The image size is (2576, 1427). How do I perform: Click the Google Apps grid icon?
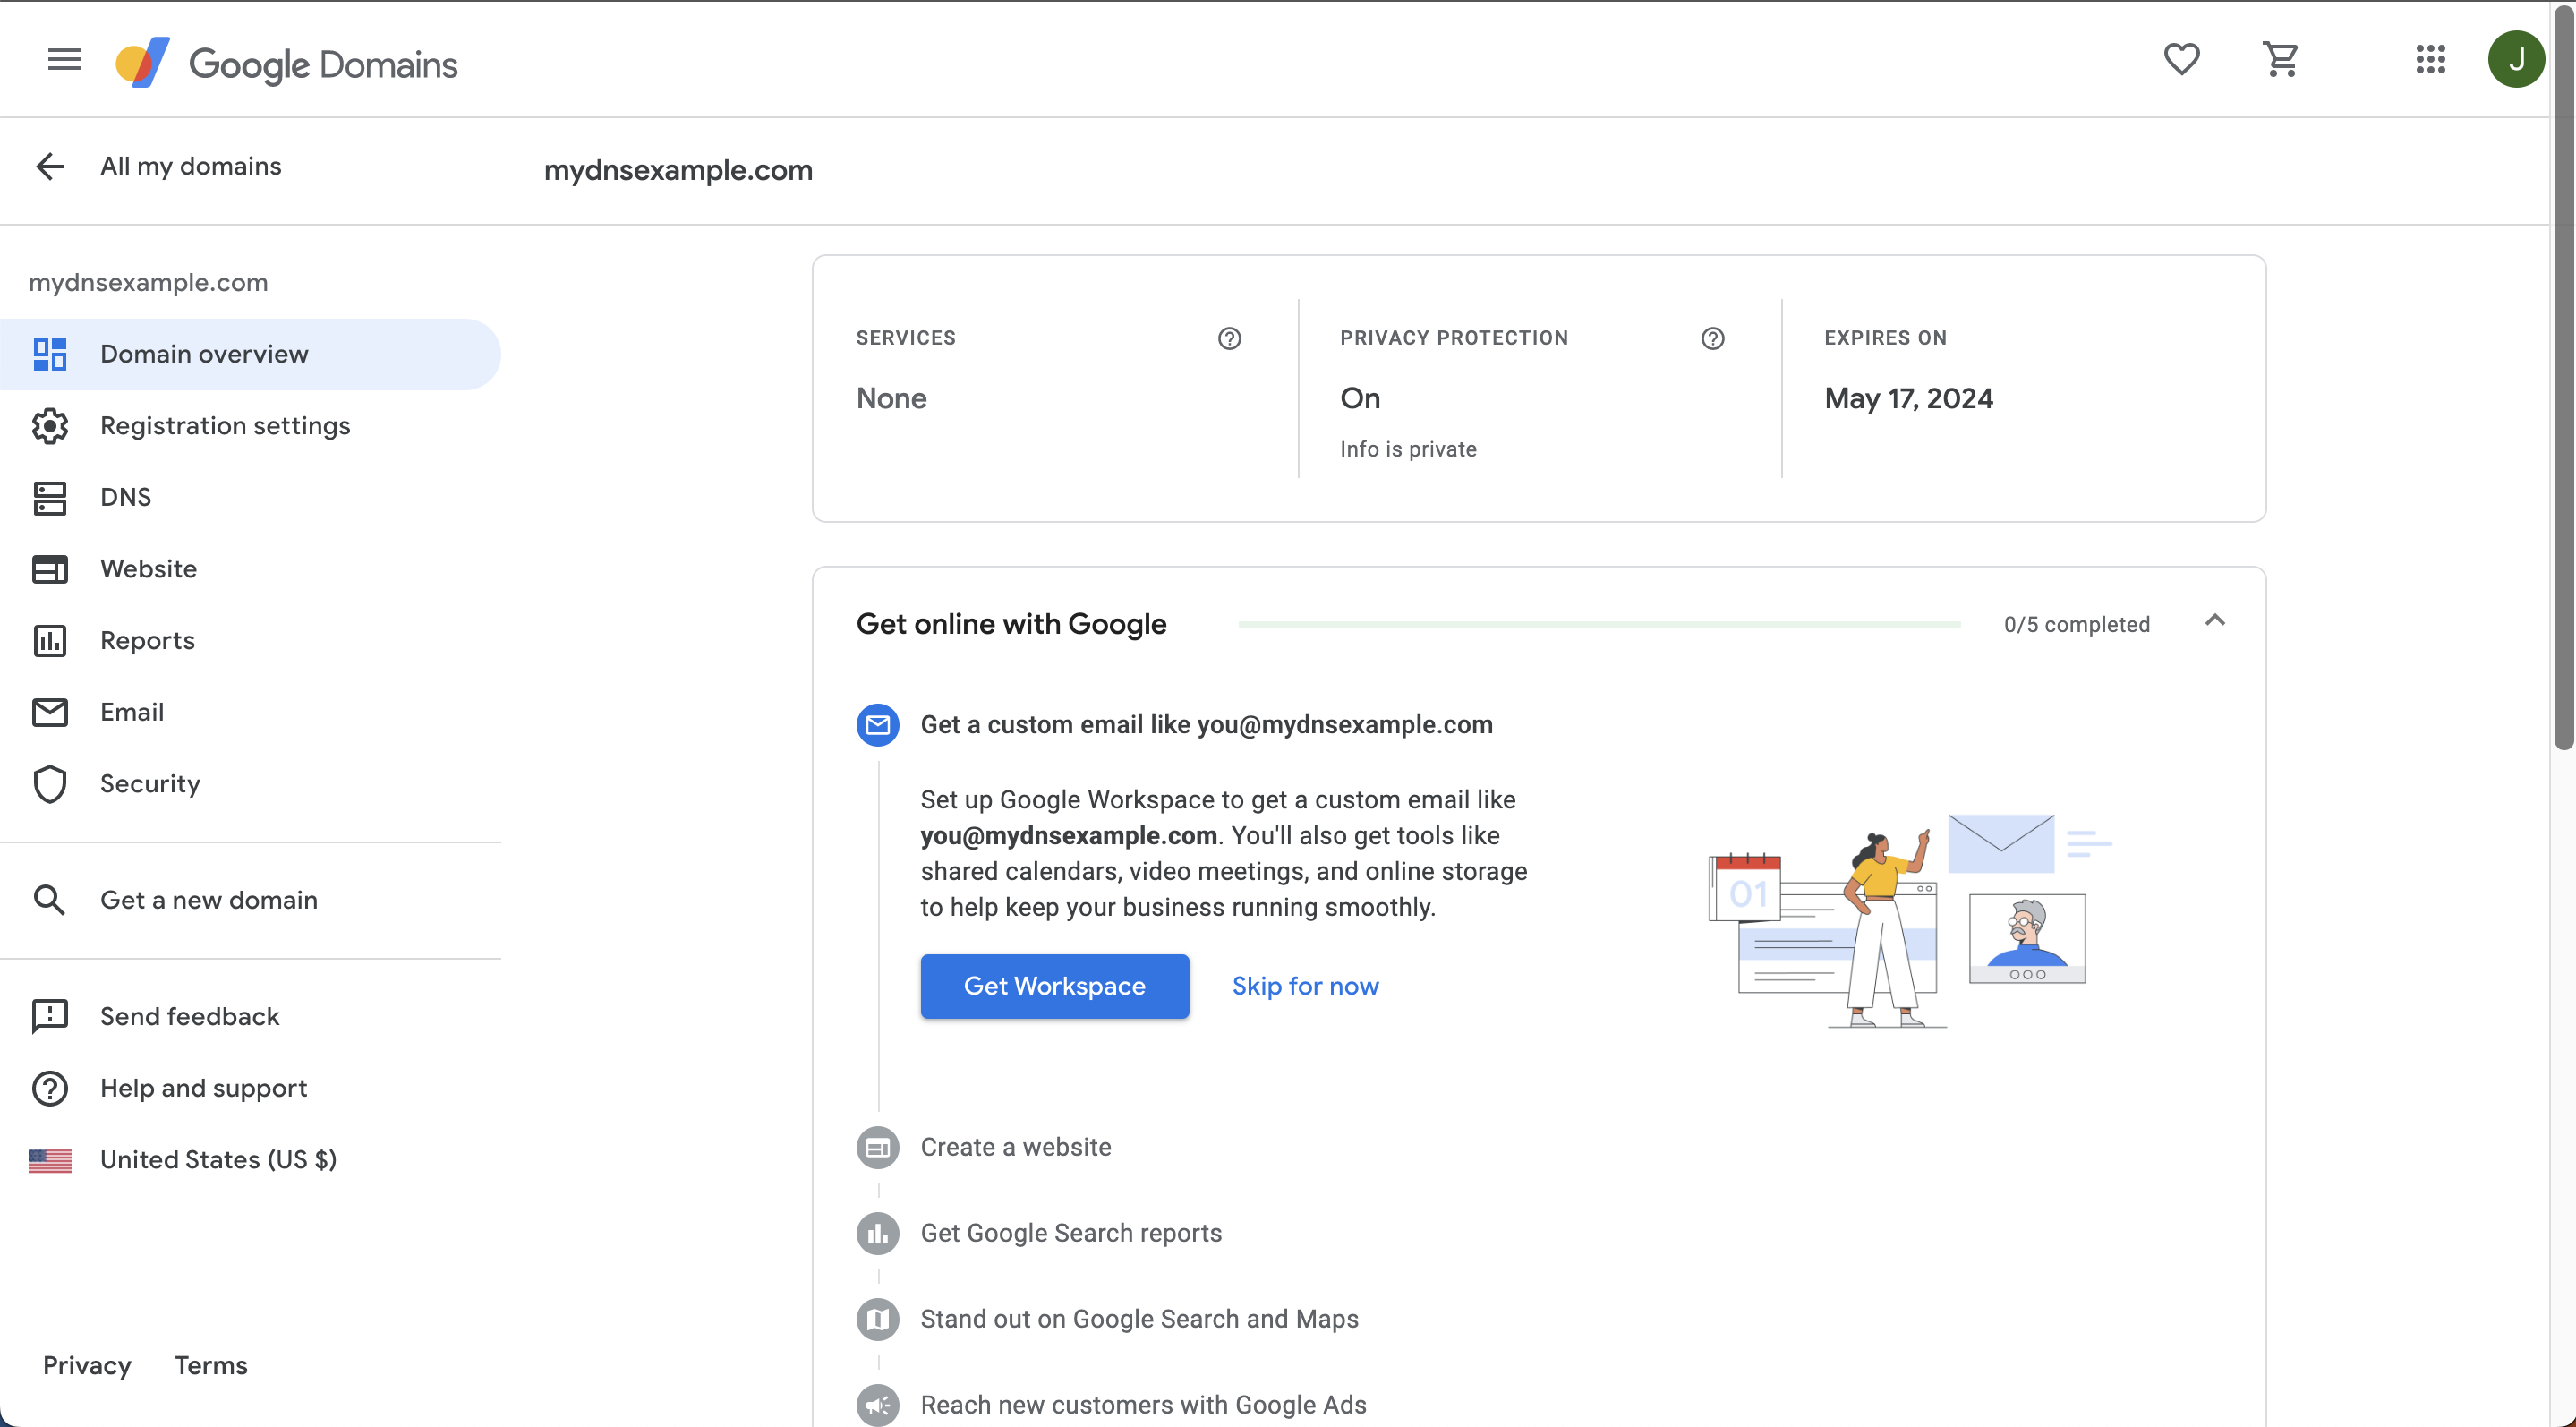[2432, 58]
